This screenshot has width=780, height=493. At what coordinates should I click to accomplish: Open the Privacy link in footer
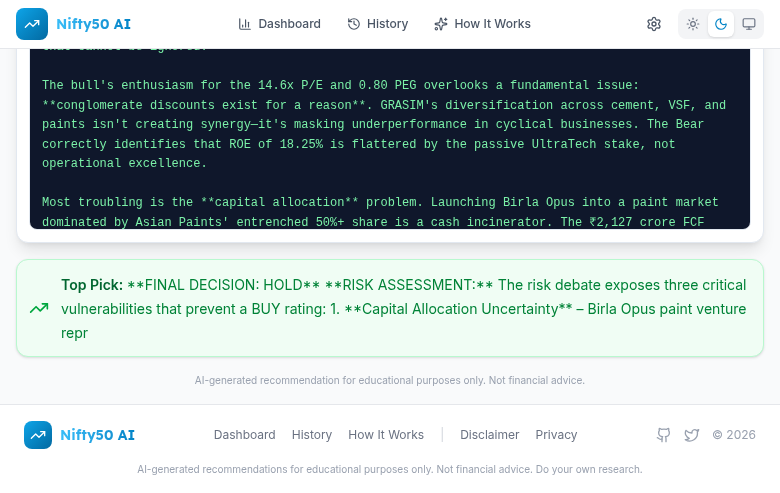556,435
